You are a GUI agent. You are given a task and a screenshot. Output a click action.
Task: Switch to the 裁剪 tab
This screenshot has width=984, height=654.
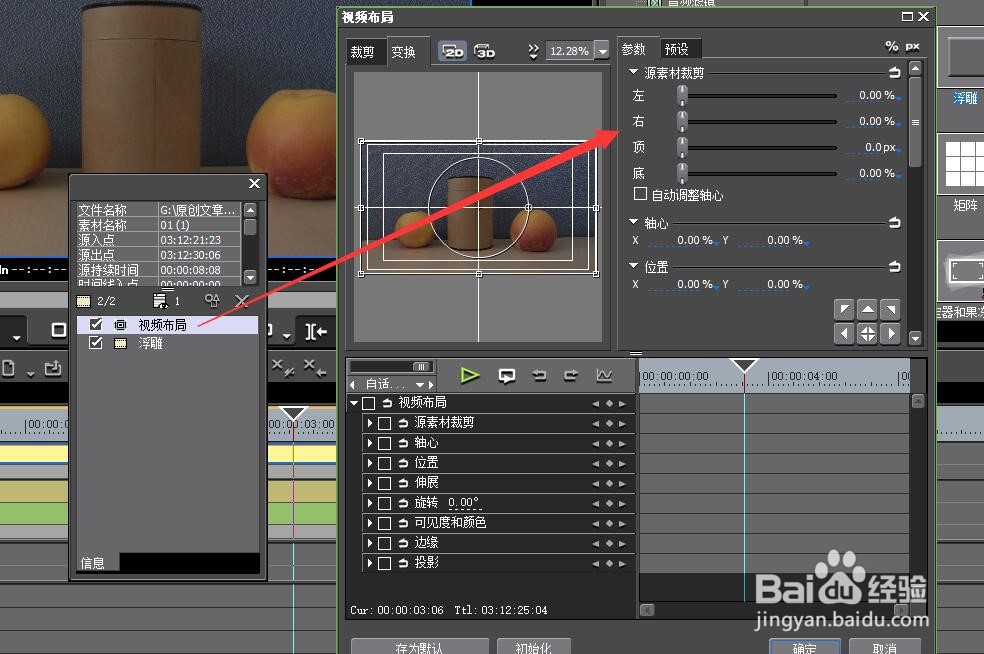tap(362, 52)
